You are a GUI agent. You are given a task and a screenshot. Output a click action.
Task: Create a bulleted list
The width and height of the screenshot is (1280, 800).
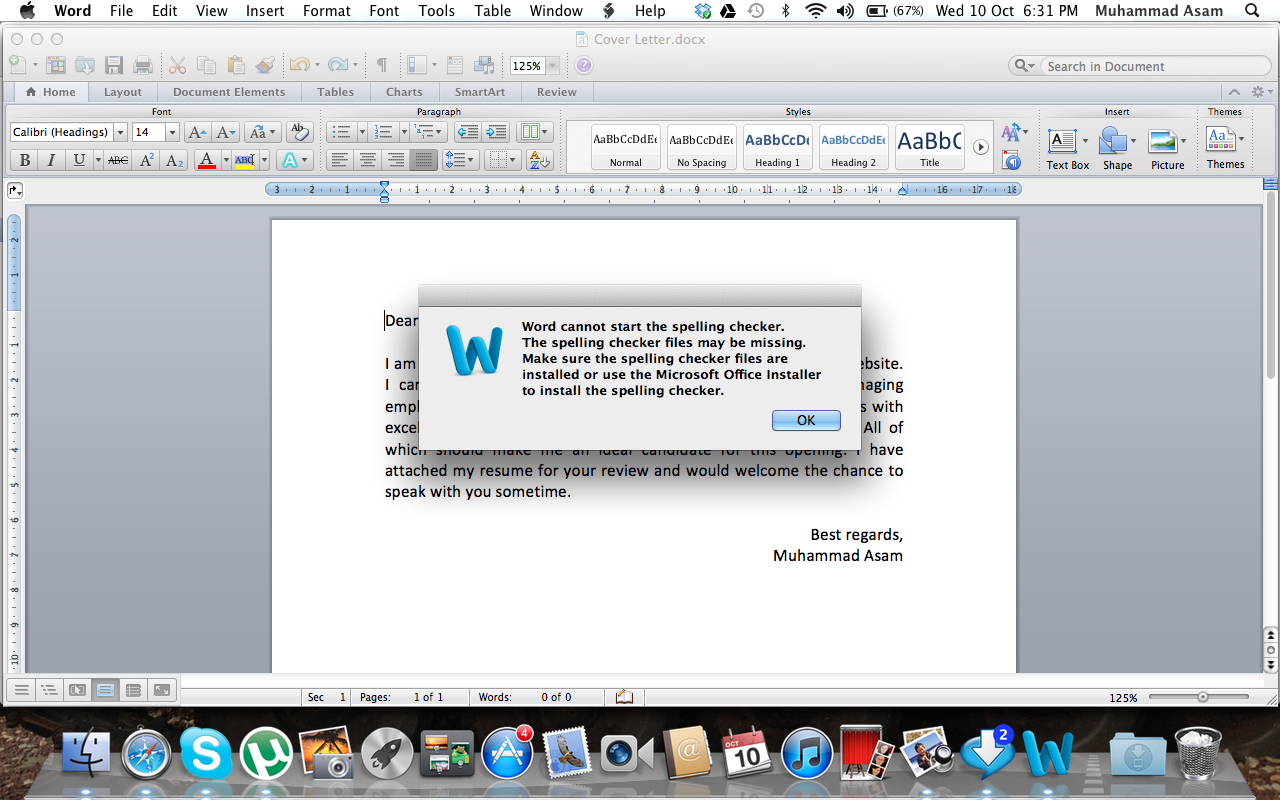pyautogui.click(x=341, y=132)
